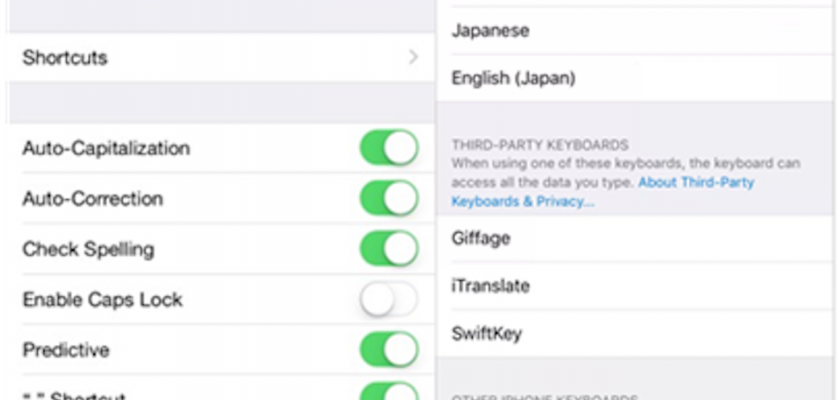Toggle the Check Spelling switch off
Viewport: 840px width, 400px height.
(389, 249)
